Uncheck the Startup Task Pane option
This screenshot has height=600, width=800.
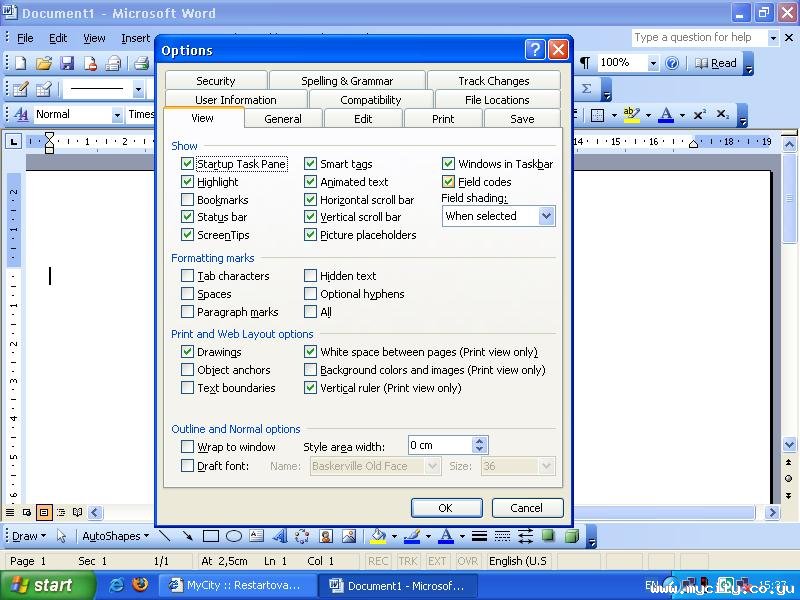pyautogui.click(x=188, y=164)
